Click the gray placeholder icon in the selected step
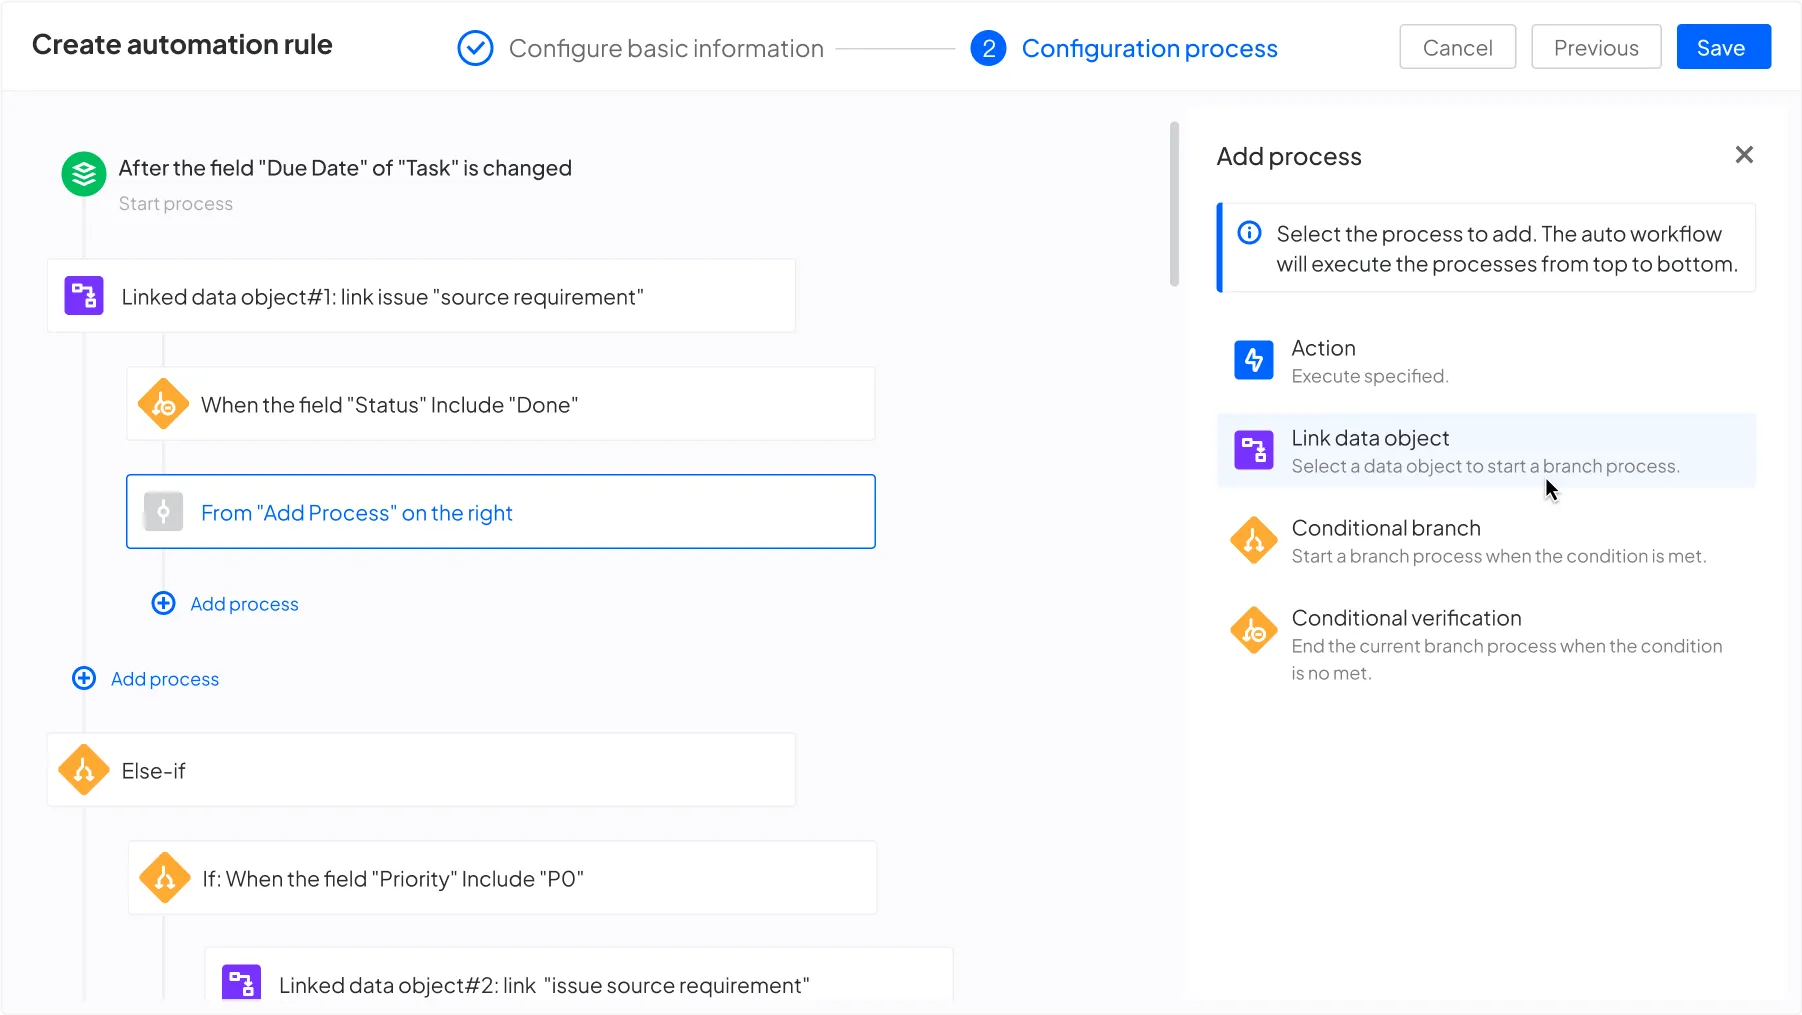 point(163,512)
